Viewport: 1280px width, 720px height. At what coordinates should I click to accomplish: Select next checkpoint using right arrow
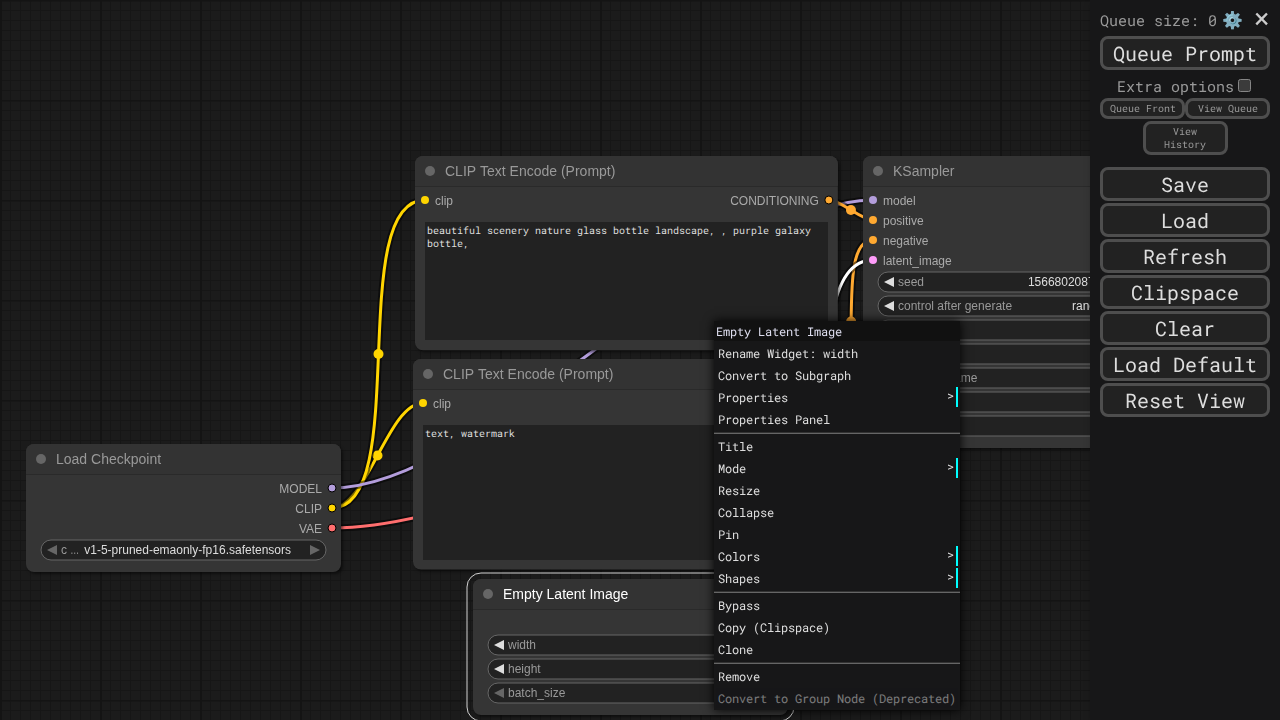pos(314,550)
